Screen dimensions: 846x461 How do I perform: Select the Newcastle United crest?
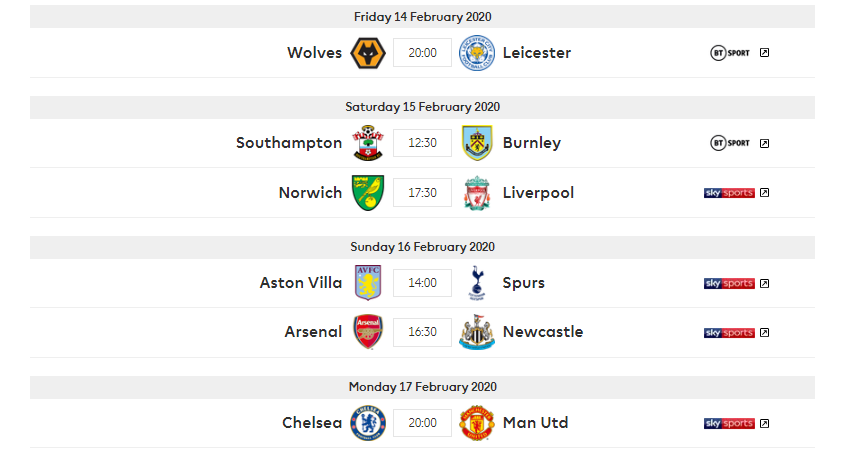477,332
